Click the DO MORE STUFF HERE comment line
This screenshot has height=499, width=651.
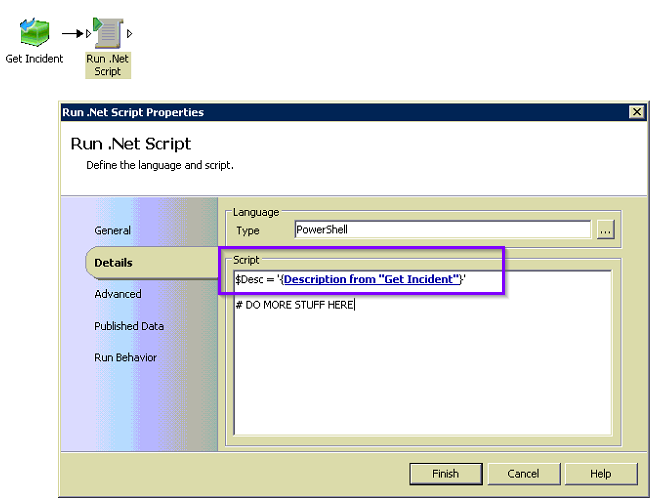coord(295,305)
